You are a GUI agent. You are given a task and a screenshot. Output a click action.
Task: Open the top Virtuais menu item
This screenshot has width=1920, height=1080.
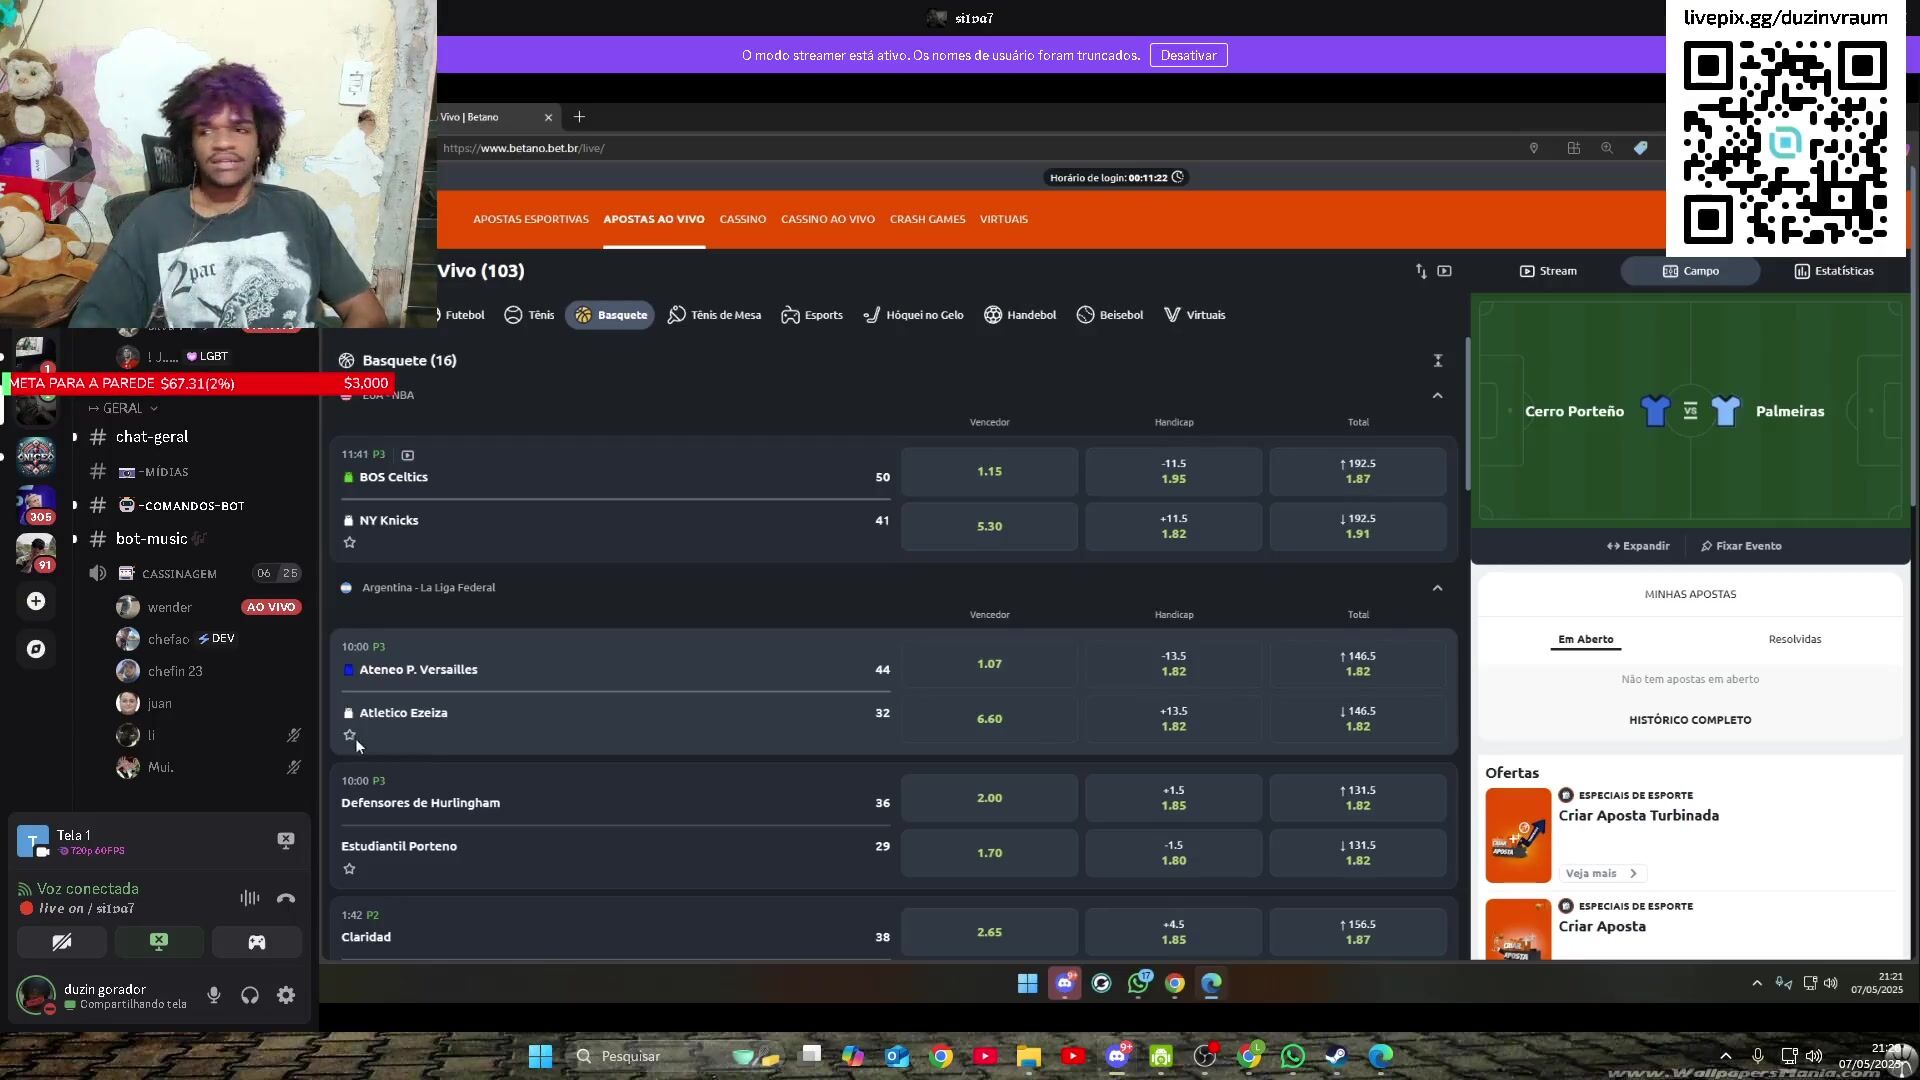click(x=1004, y=219)
